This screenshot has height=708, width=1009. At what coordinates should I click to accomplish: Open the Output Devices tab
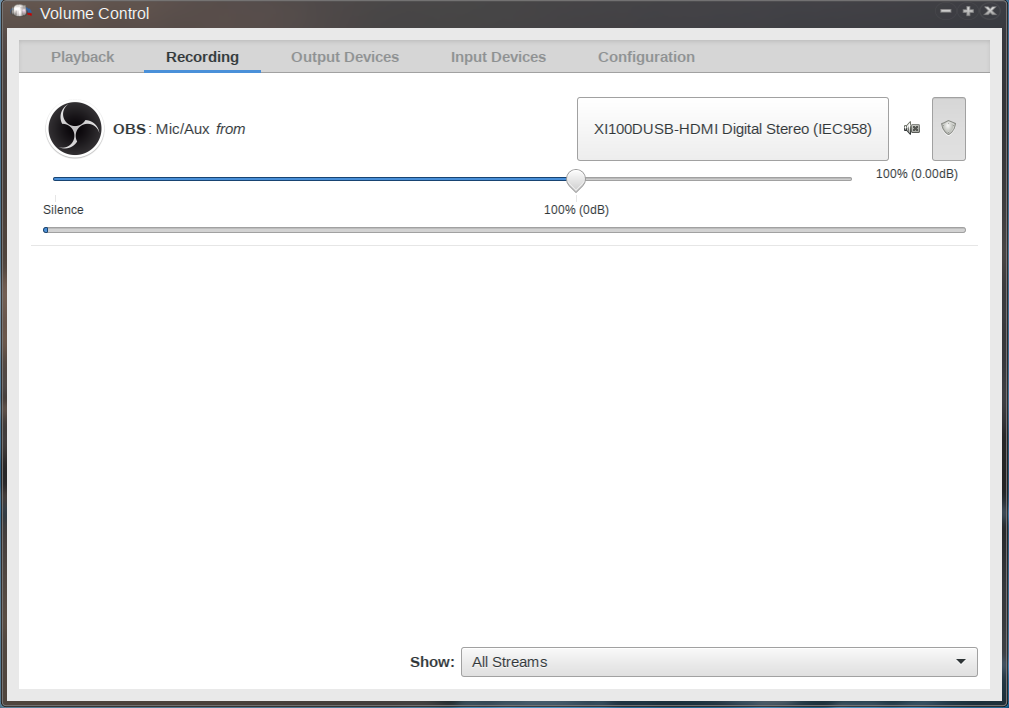(345, 57)
